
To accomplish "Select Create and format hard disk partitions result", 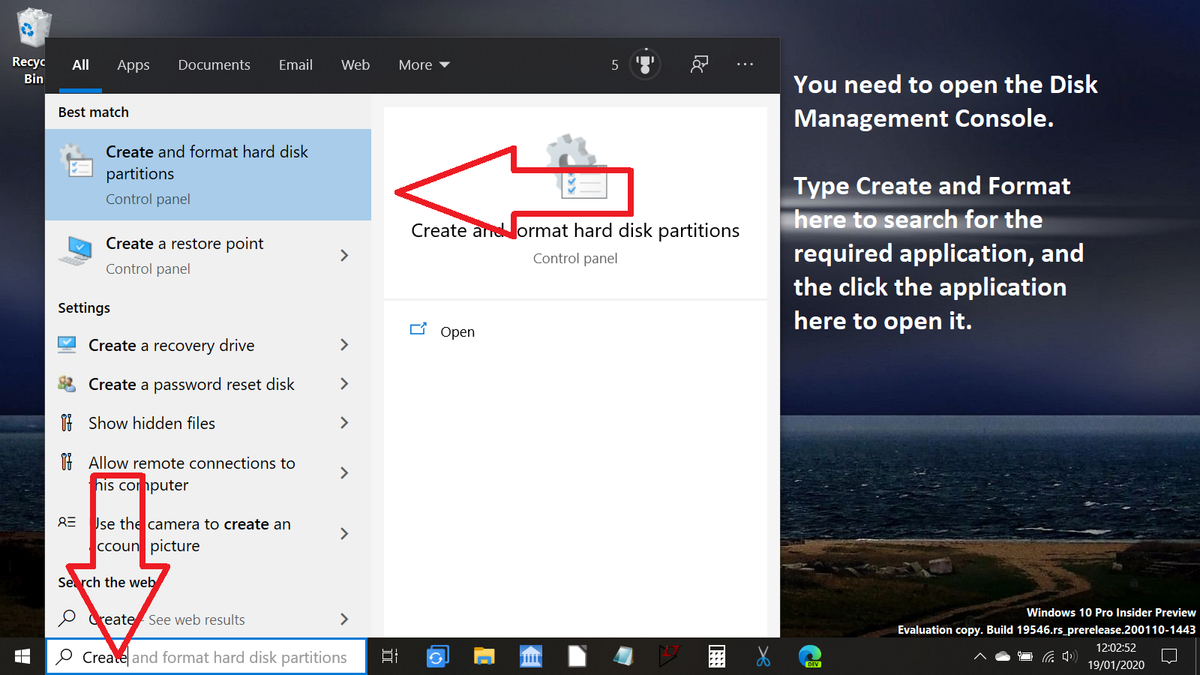I will tap(207, 174).
